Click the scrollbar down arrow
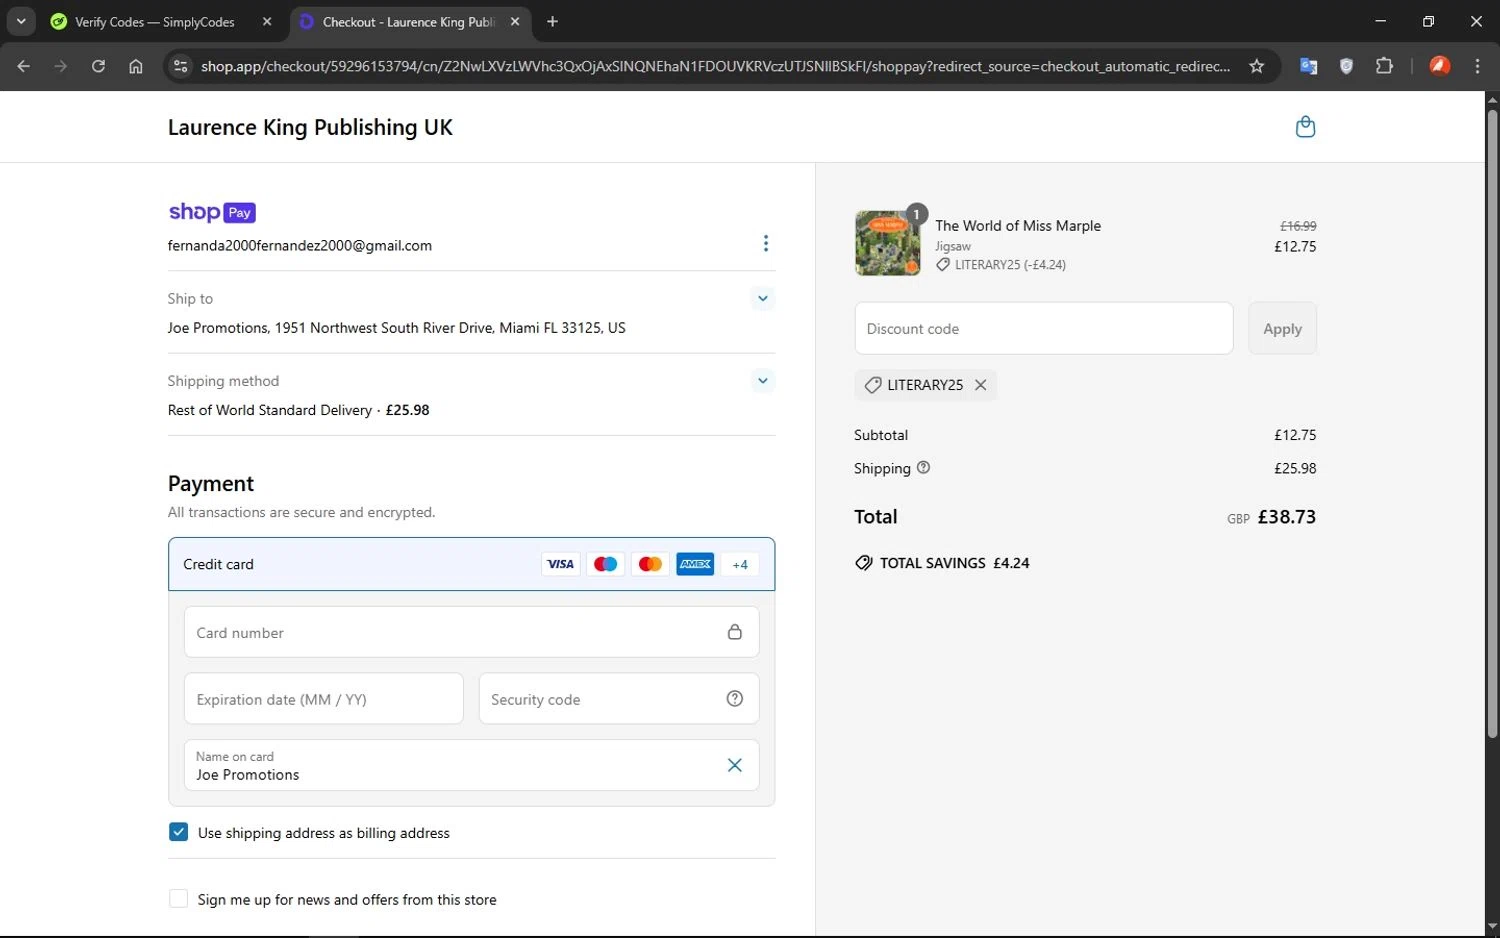The width and height of the screenshot is (1500, 938). [x=1492, y=927]
